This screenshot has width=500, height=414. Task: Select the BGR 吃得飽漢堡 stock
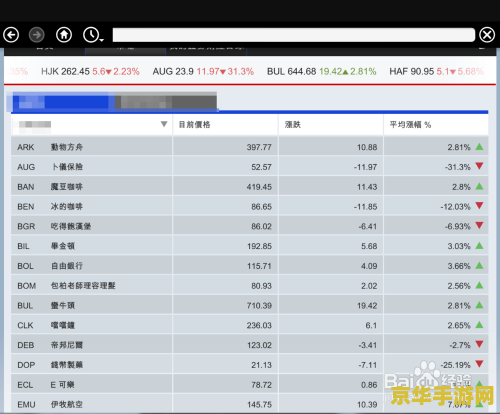(x=250, y=226)
